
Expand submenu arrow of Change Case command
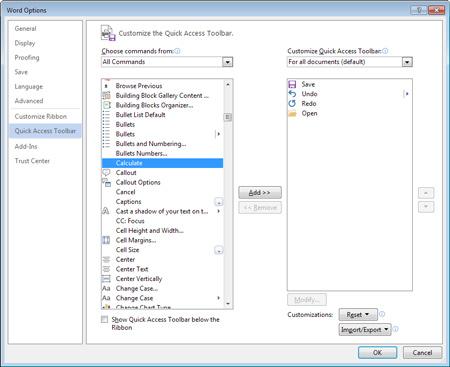click(219, 298)
